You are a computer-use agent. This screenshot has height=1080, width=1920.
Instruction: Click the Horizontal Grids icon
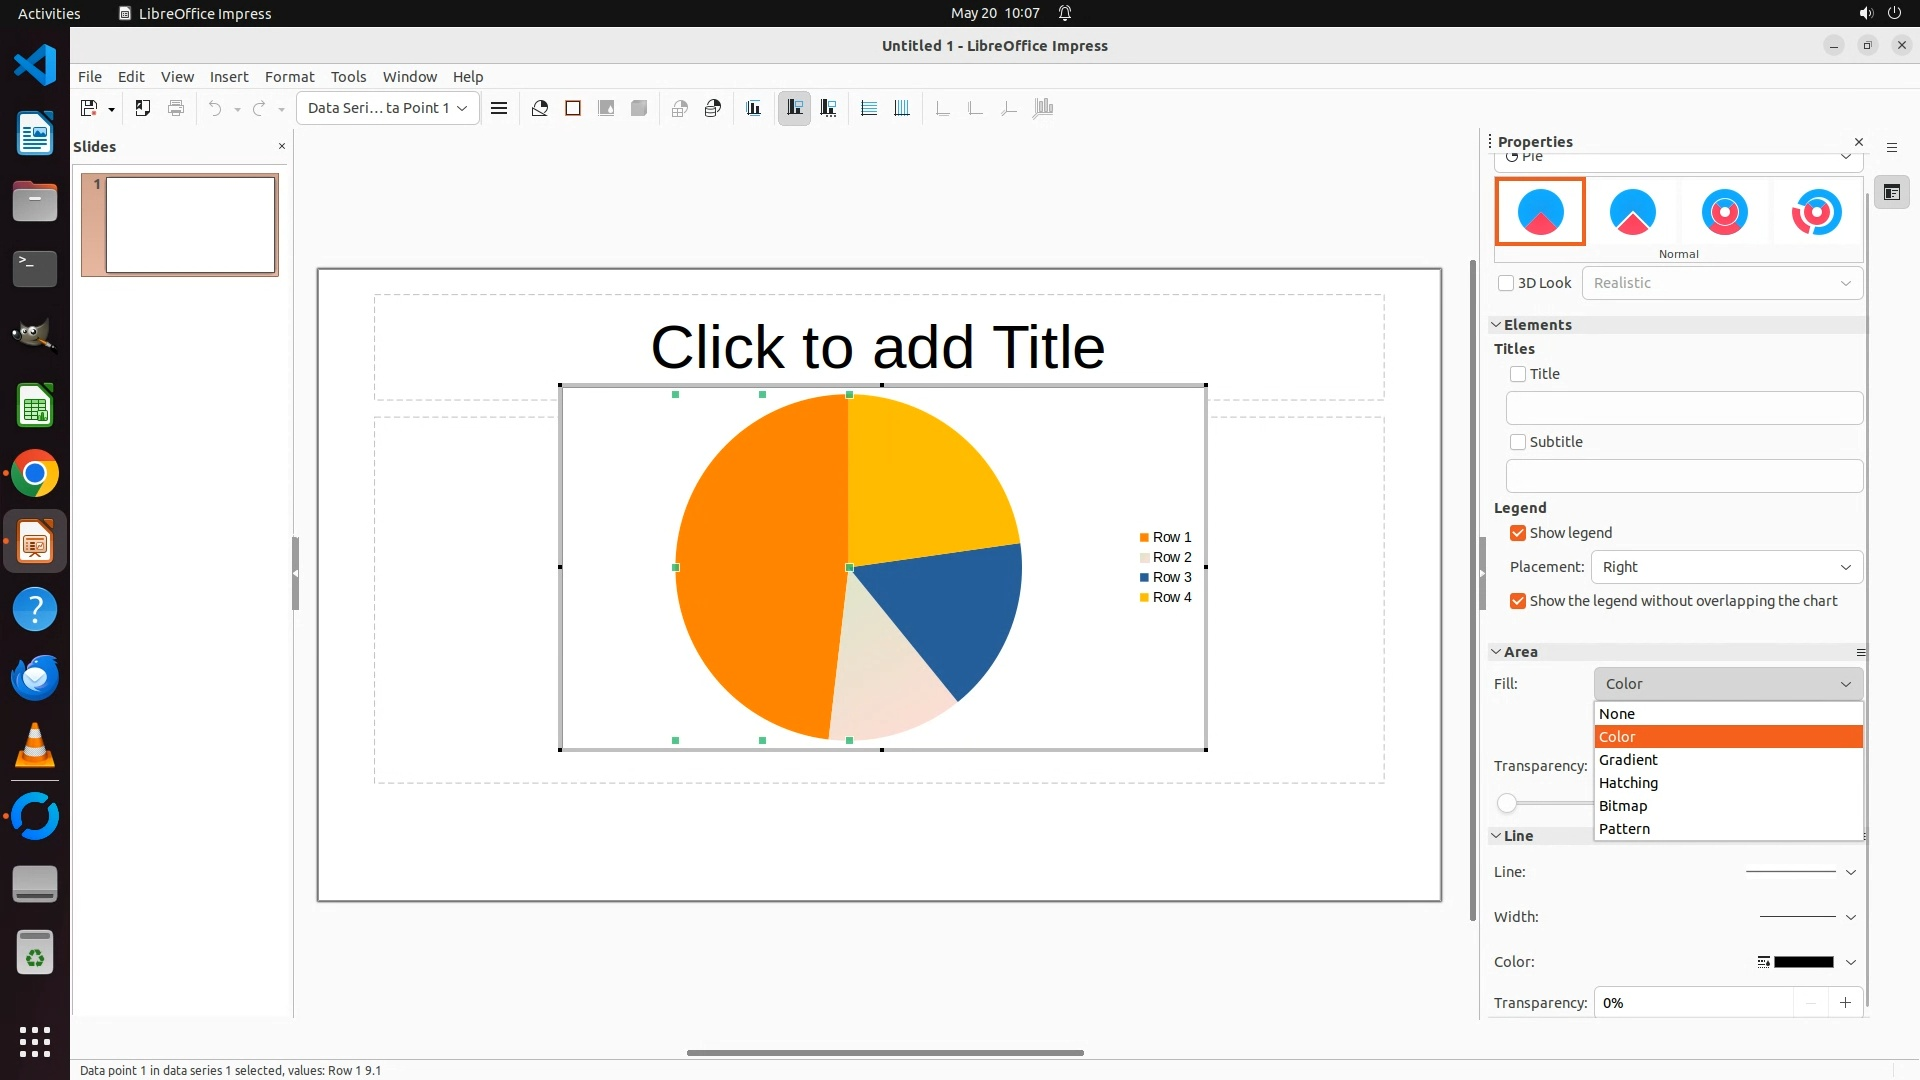click(x=869, y=108)
